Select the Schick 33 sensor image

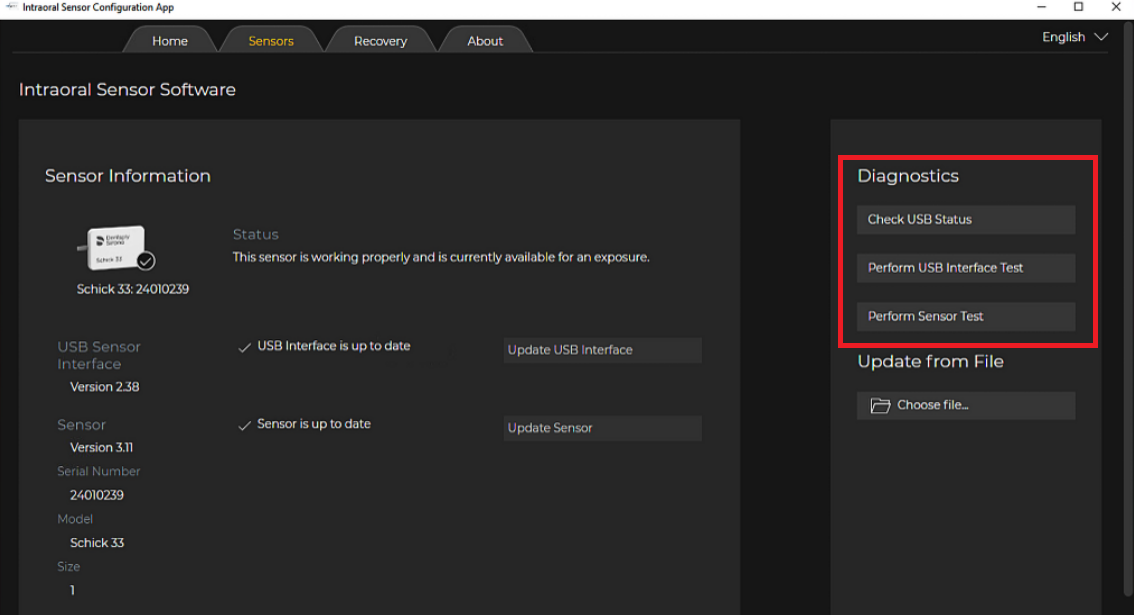[x=116, y=248]
